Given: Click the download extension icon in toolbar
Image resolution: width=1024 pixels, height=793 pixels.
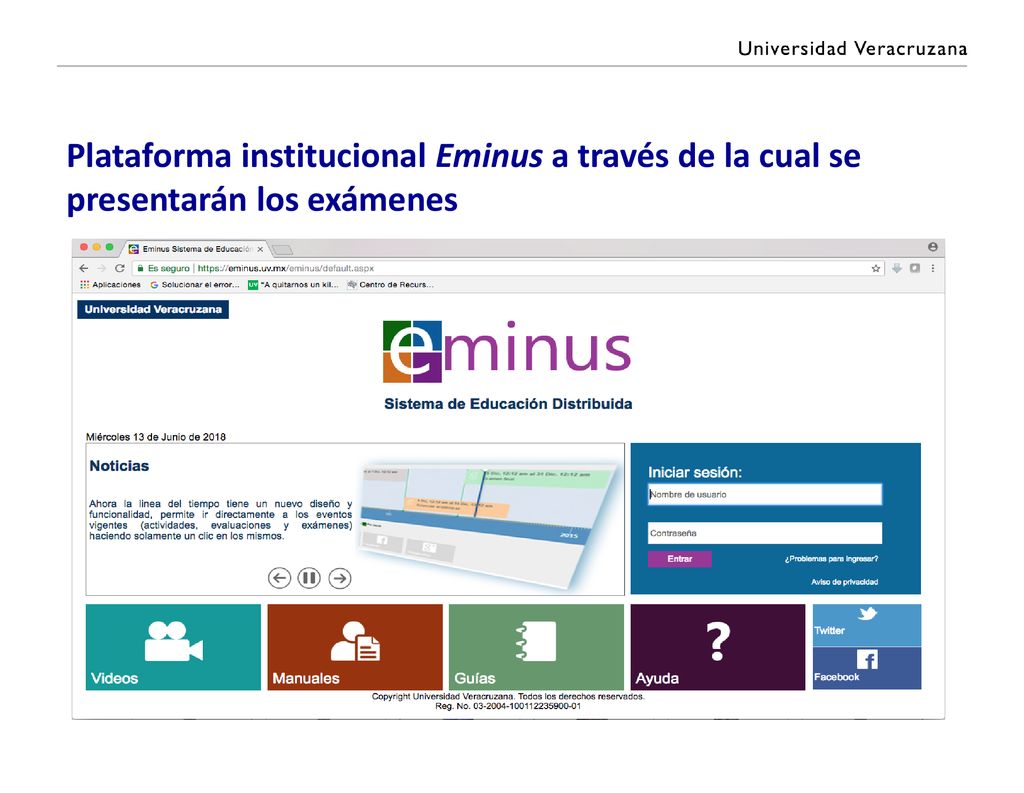Looking at the screenshot, I should 897,268.
